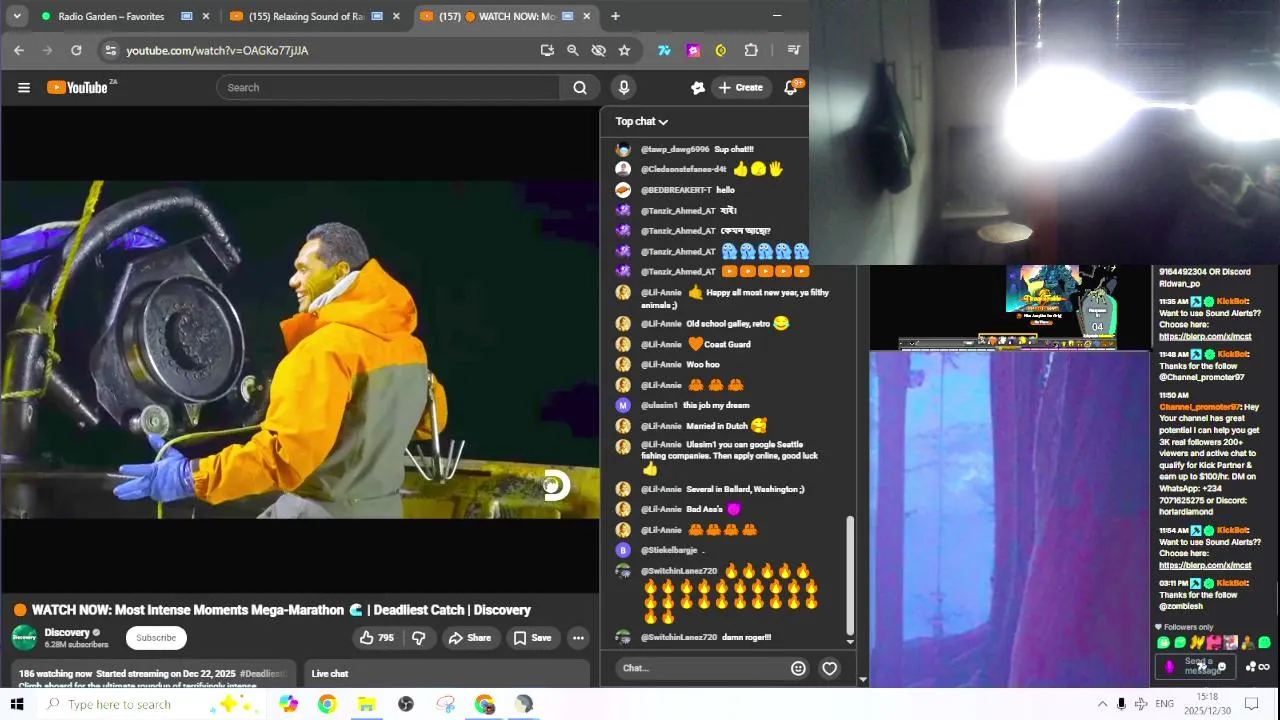Click the forward navigation arrow
The image size is (1280, 720).
click(x=47, y=50)
